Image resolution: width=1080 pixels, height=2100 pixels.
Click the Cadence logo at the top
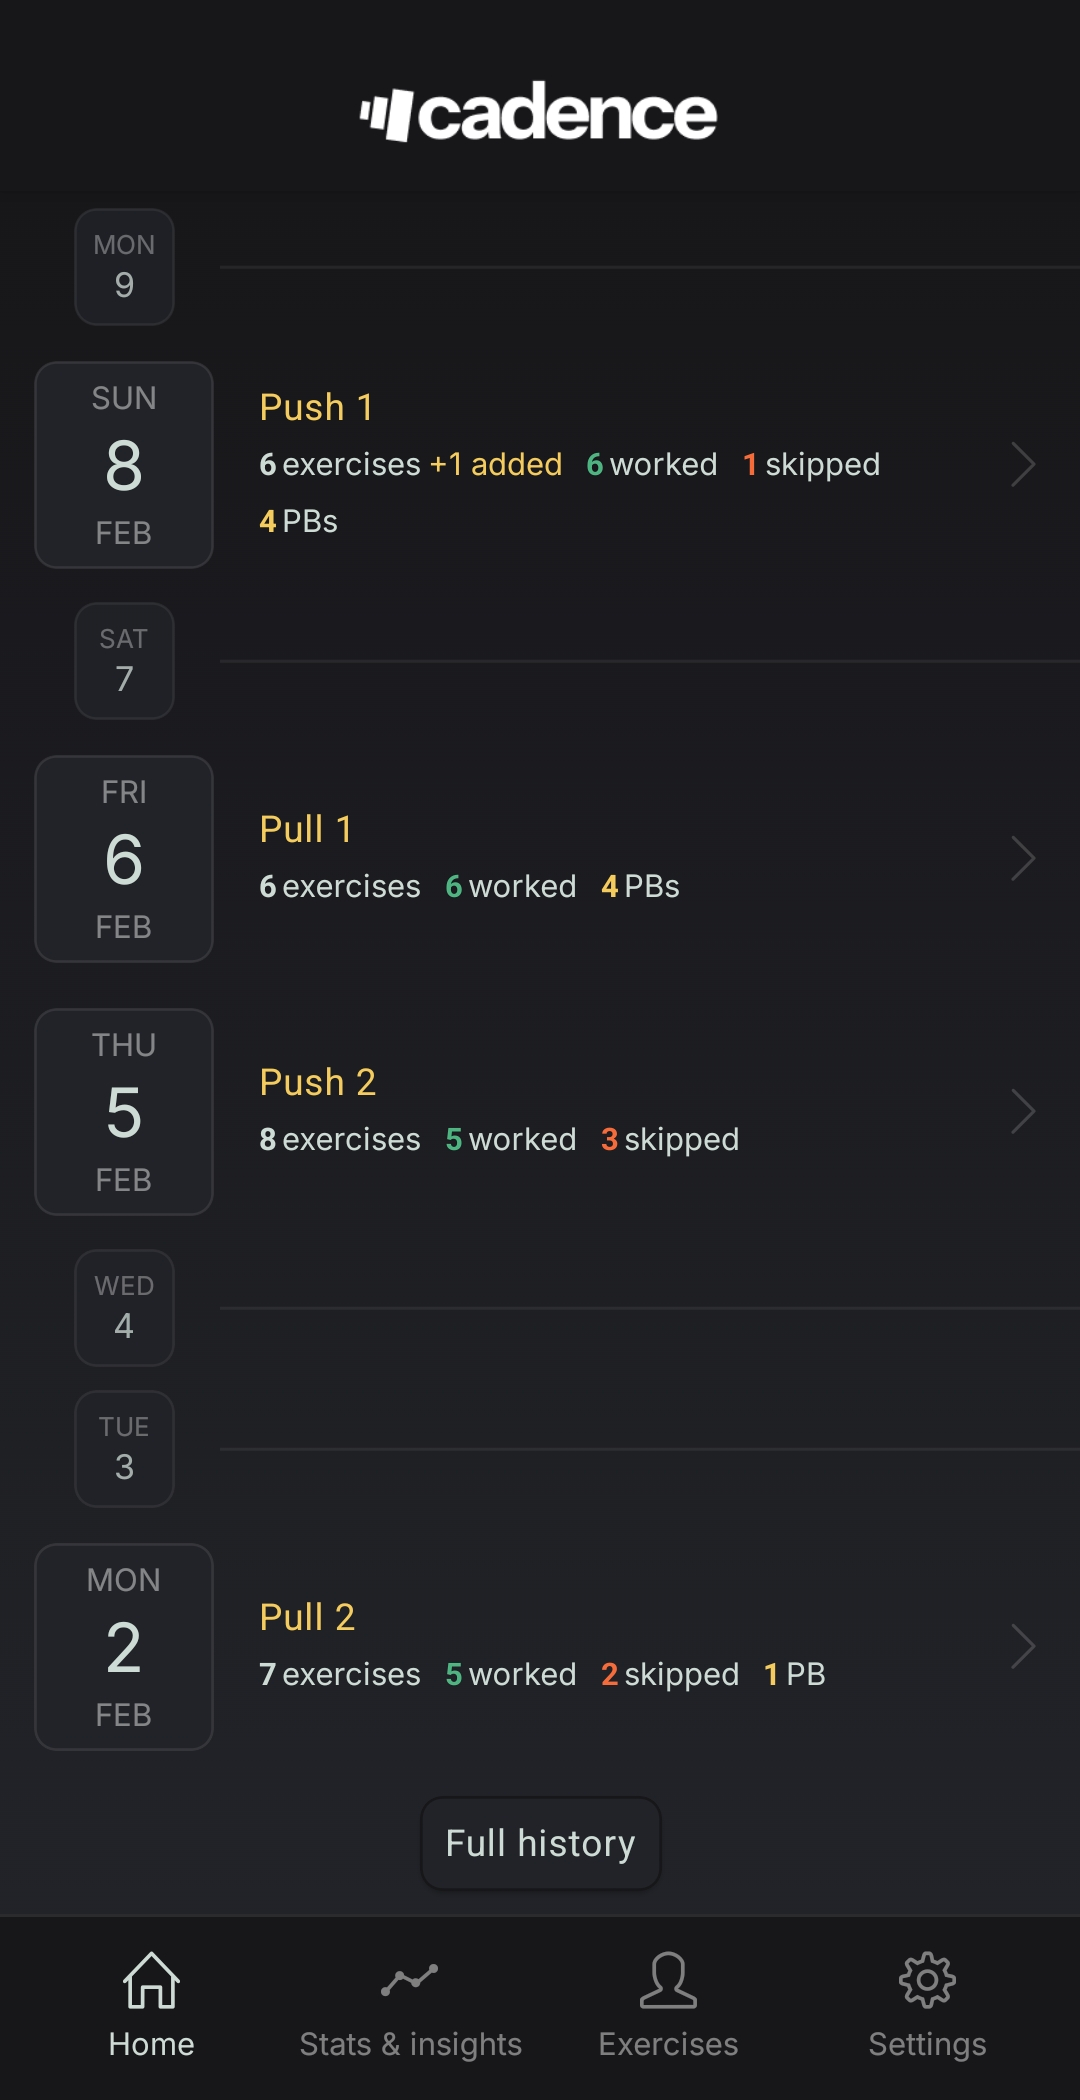click(x=538, y=113)
